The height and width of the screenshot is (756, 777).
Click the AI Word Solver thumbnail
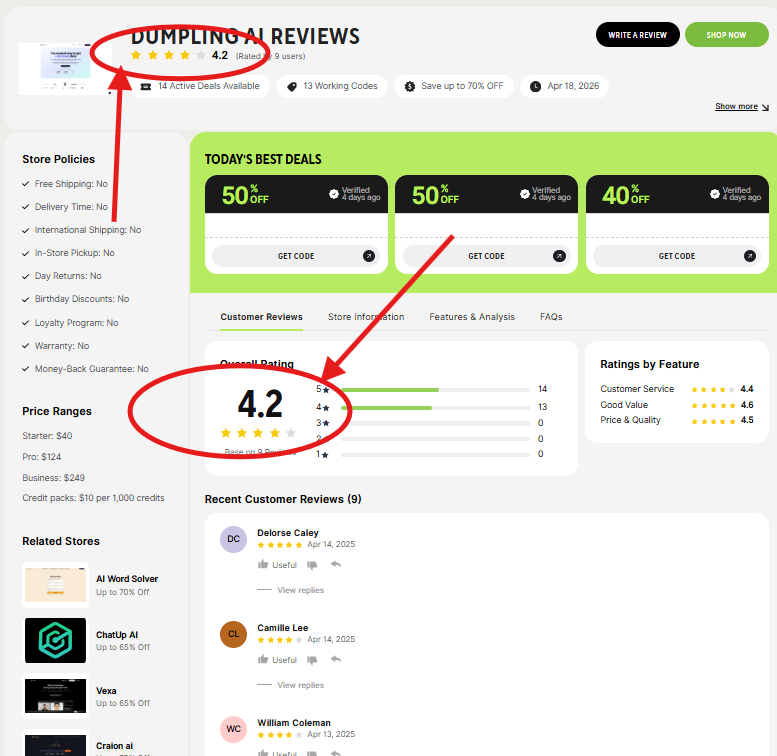click(x=56, y=585)
